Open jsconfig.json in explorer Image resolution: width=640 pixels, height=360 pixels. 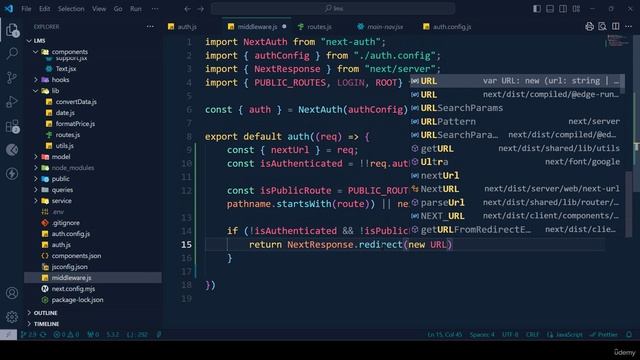click(69, 267)
